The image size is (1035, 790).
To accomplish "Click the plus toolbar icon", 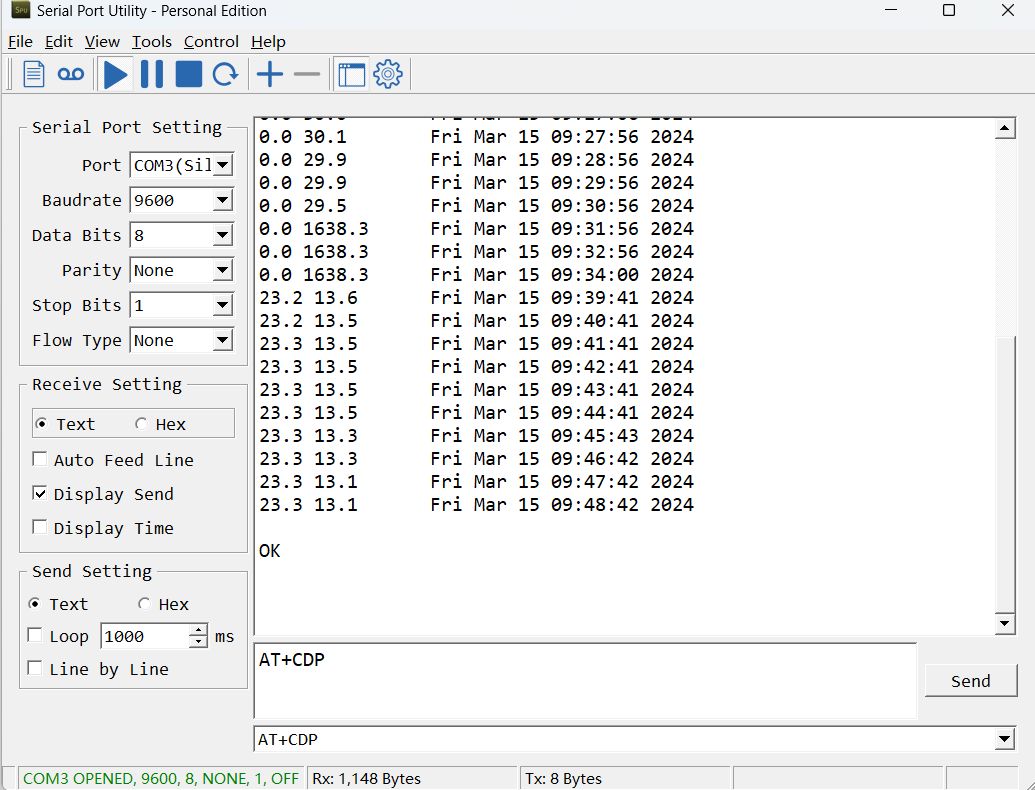I will 270,74.
